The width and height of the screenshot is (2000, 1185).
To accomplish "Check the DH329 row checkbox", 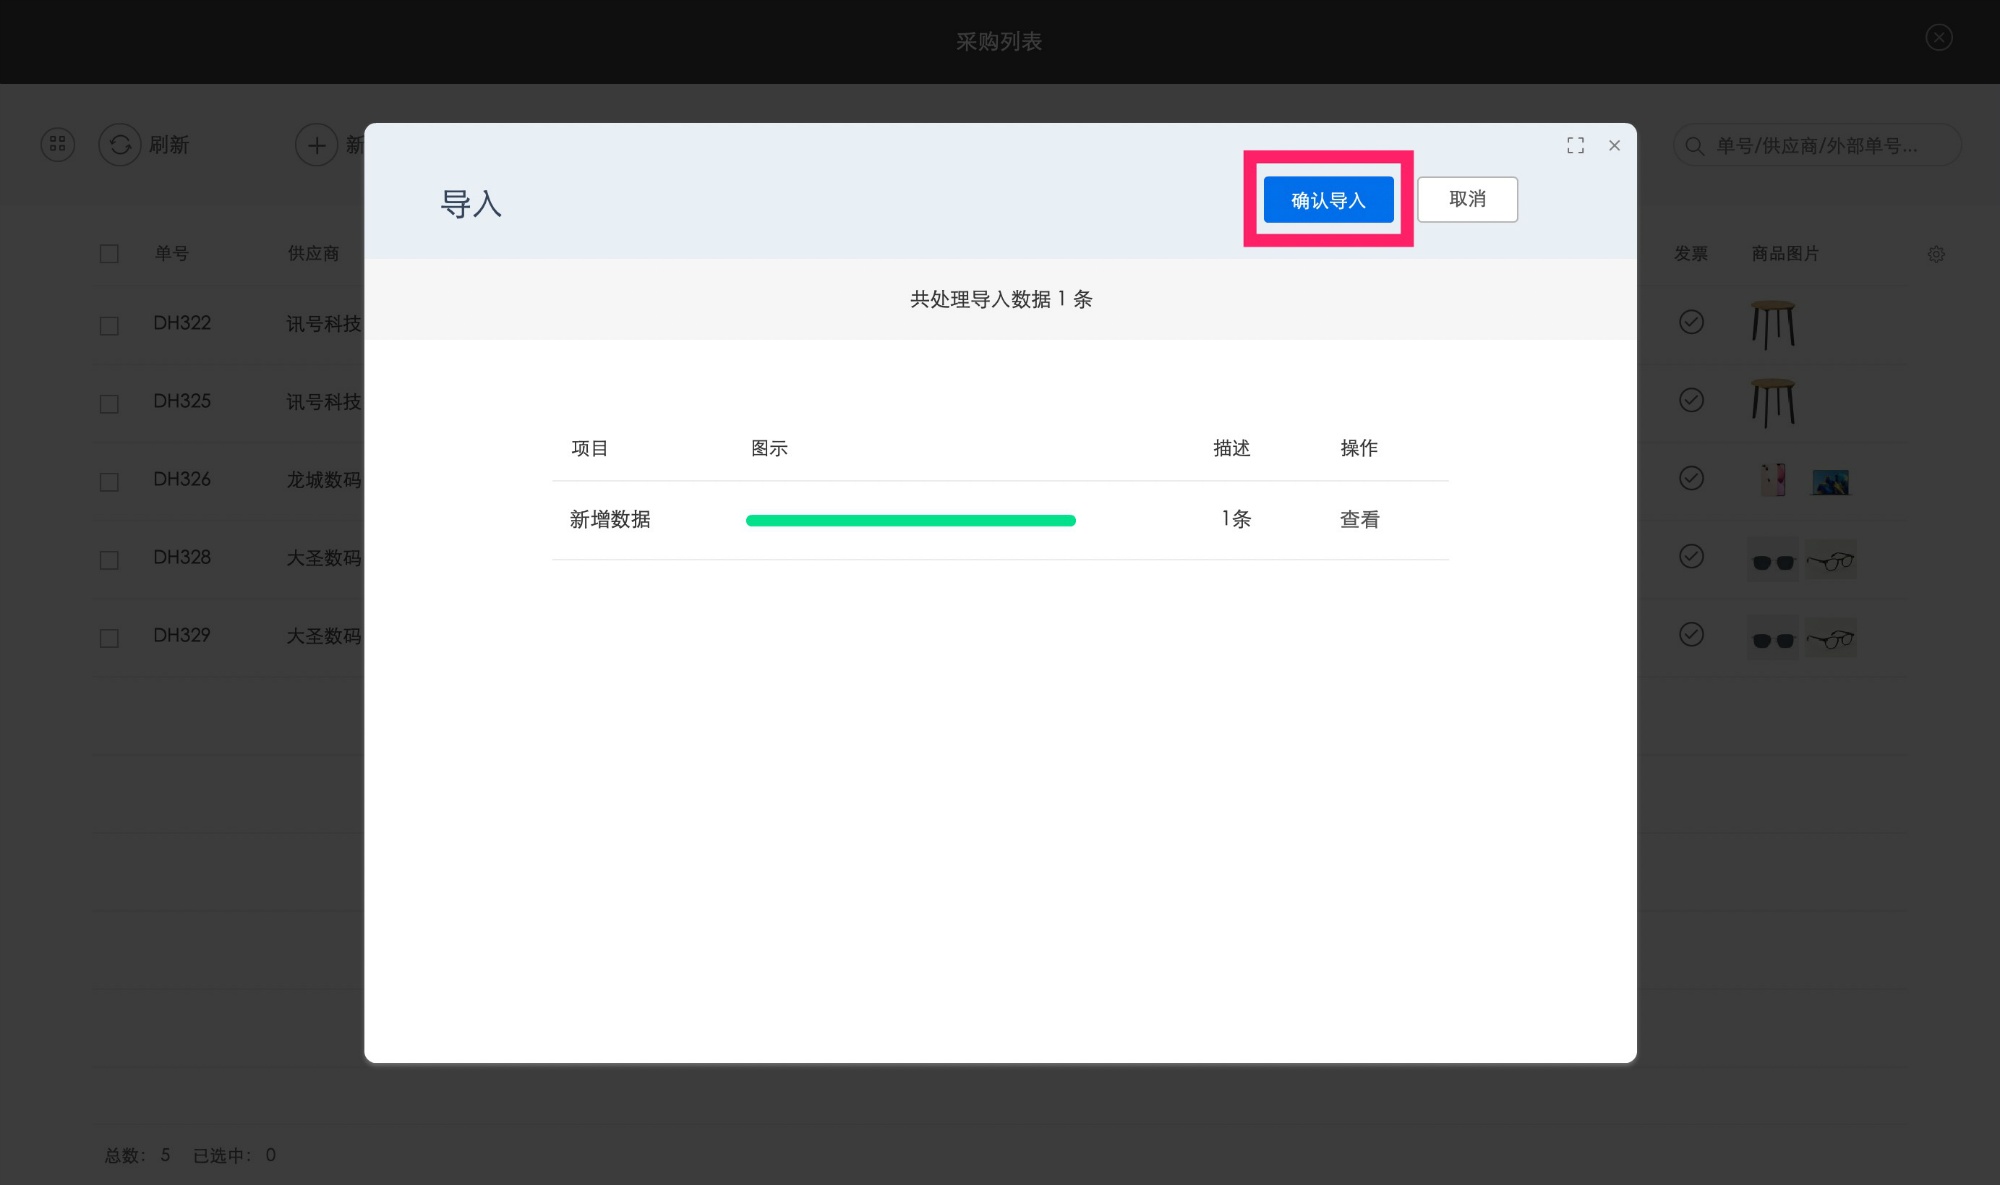I will [x=109, y=638].
